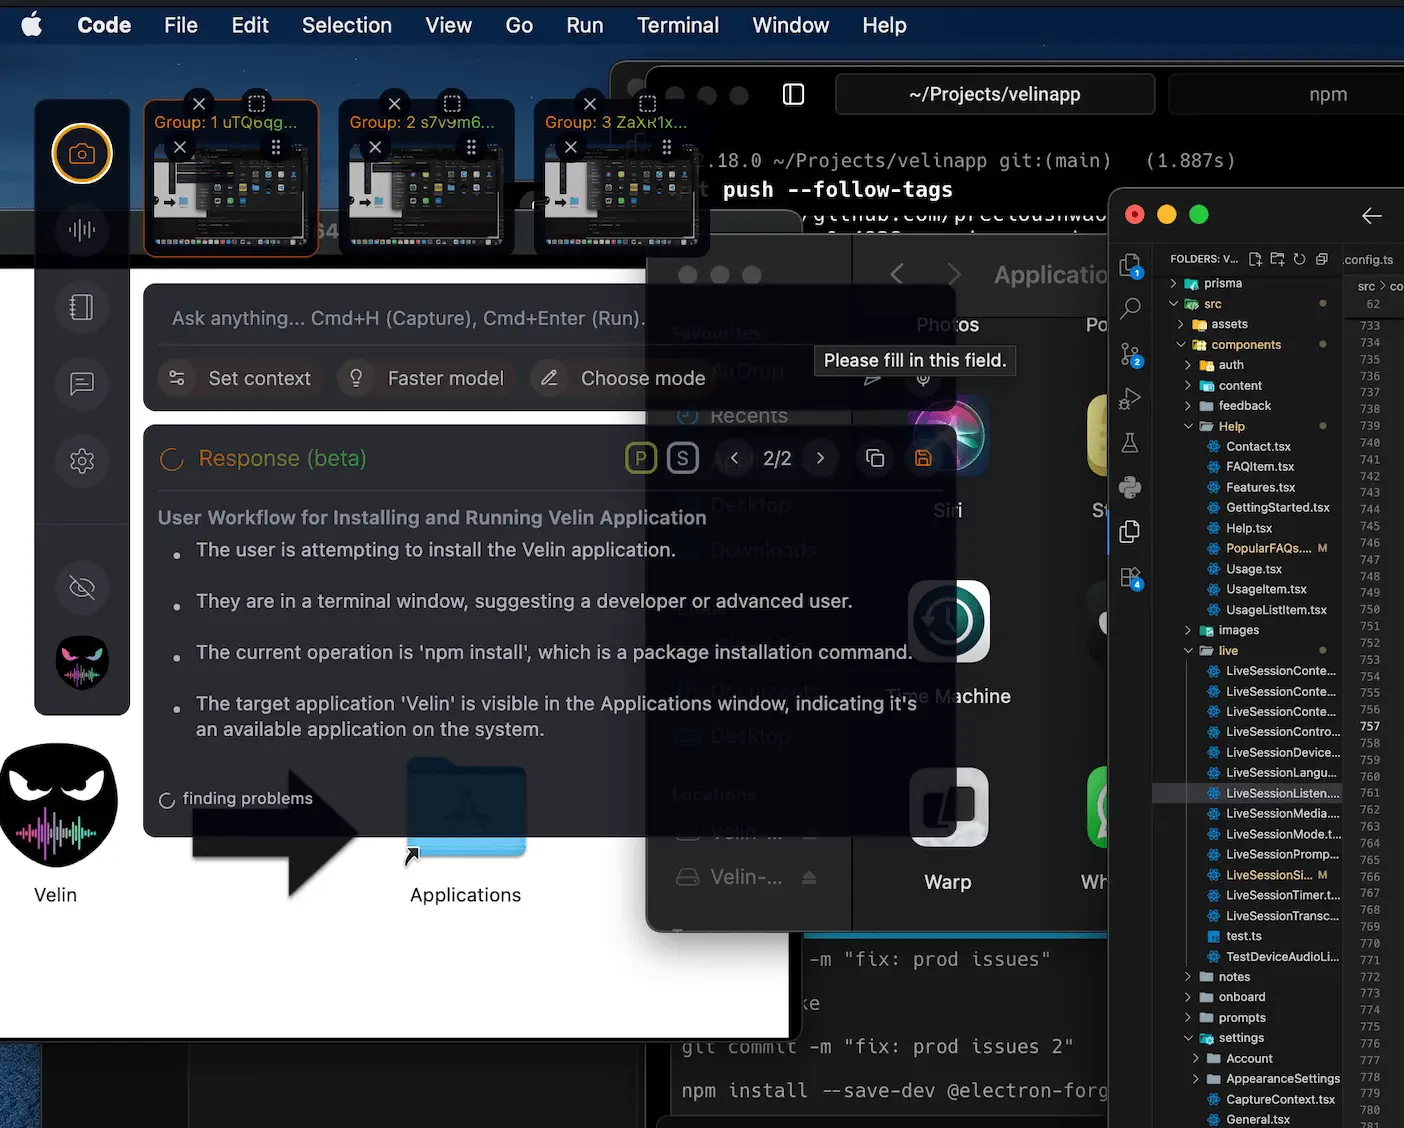Toggle the P mode button in Response panel
Viewport: 1404px width, 1128px height.
pyautogui.click(x=640, y=457)
